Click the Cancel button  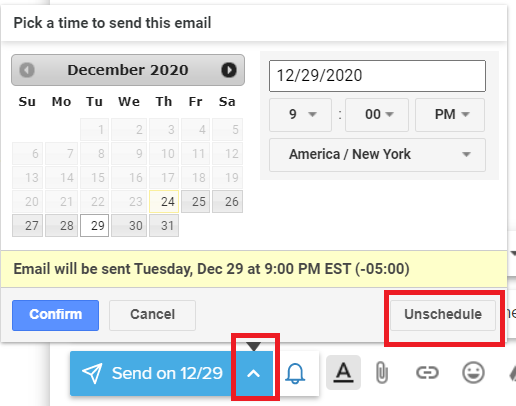tap(152, 315)
